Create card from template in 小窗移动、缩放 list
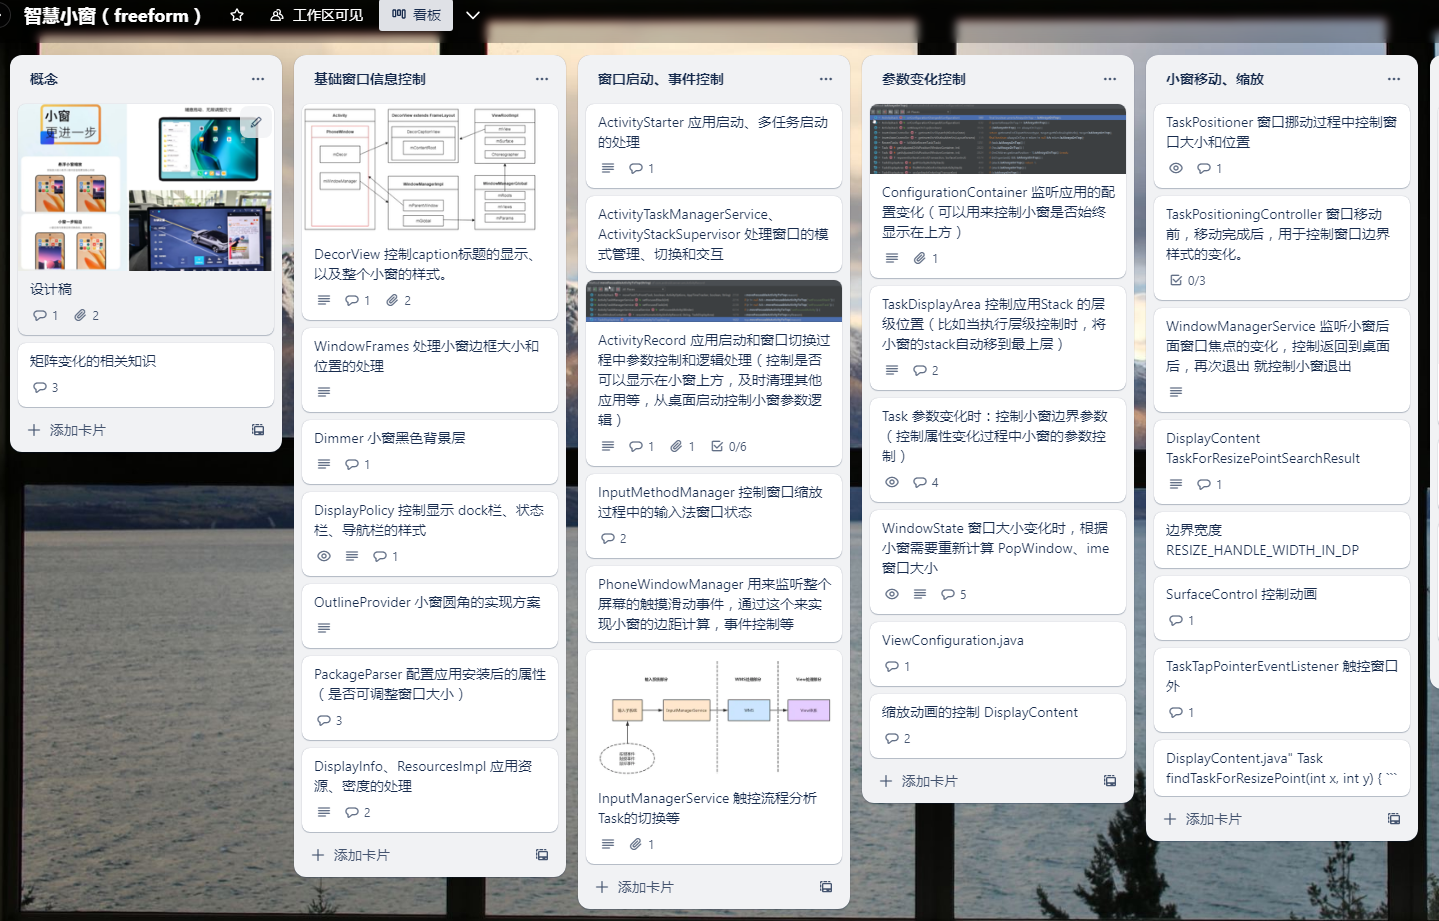 (x=1394, y=819)
